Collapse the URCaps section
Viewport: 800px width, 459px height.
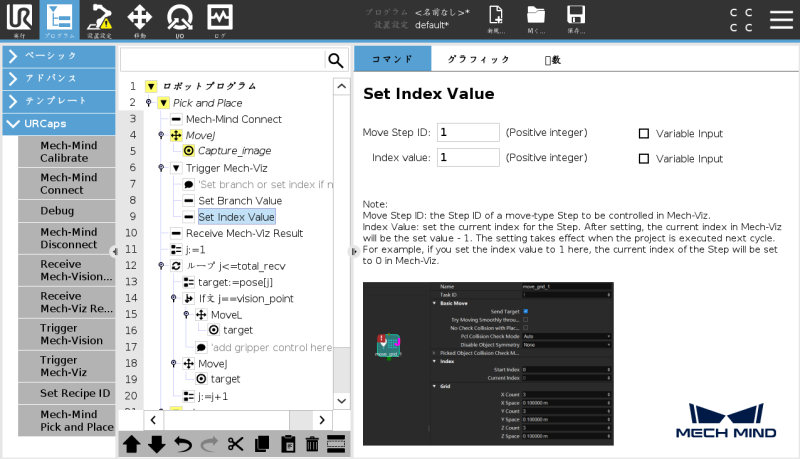click(59, 124)
